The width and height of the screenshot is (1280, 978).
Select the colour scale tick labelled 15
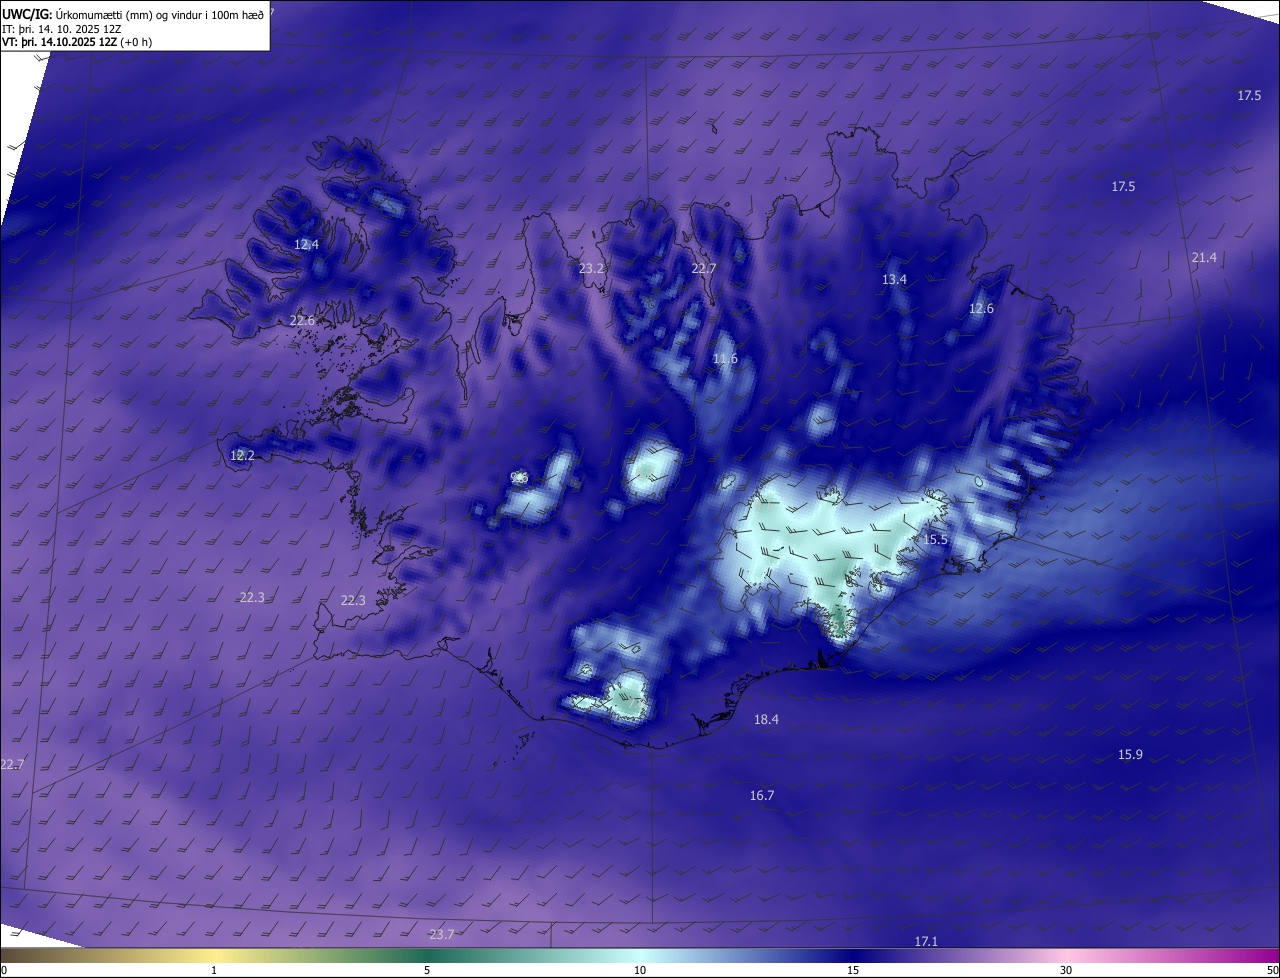[x=853, y=970]
